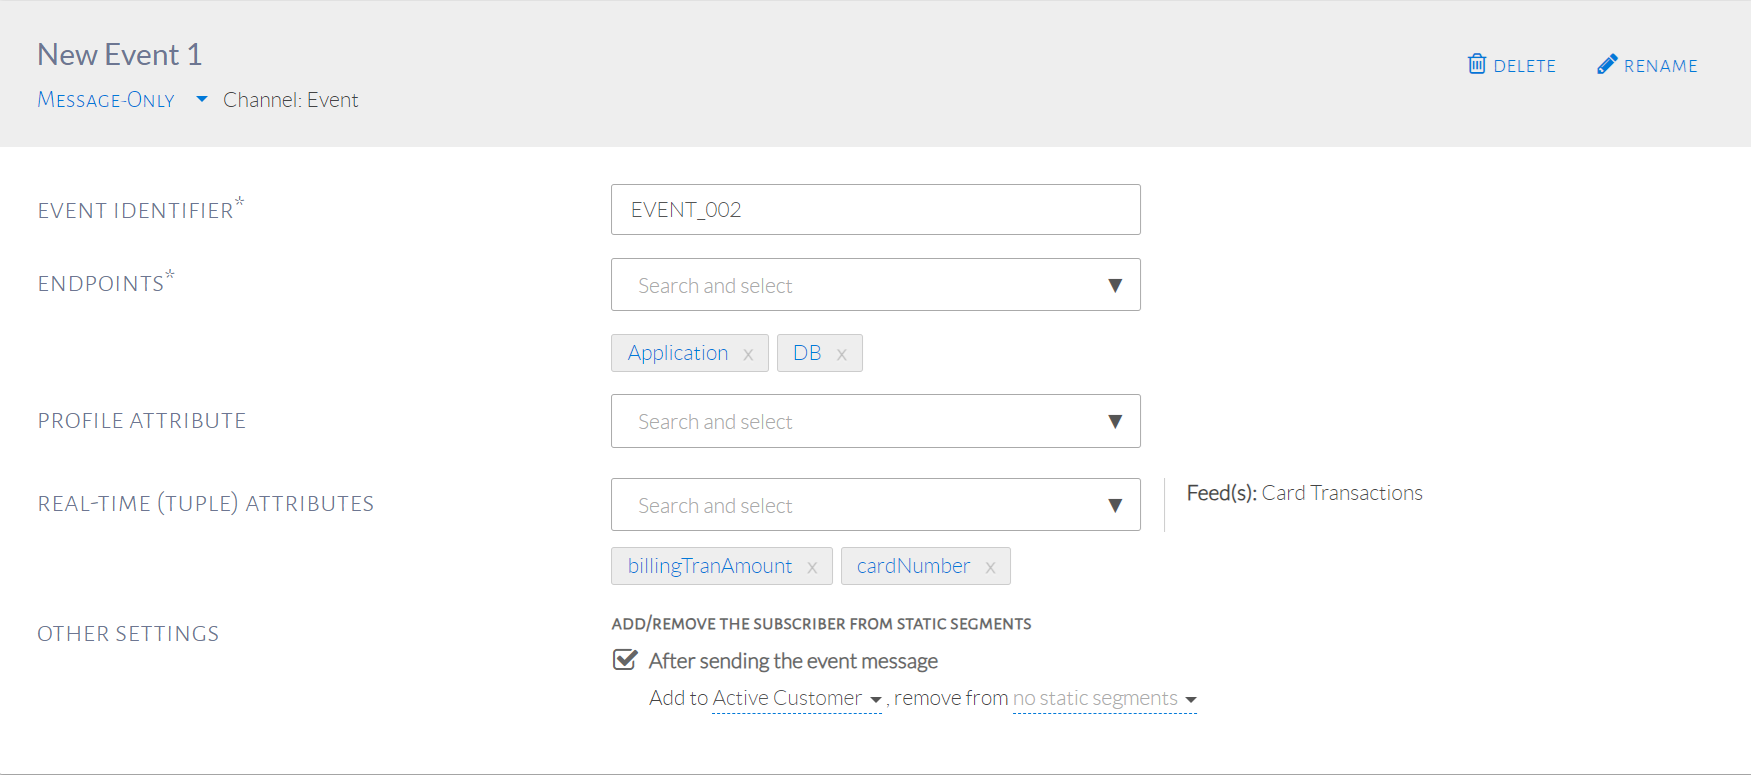Expand the Profile Attribute dropdown arrow
This screenshot has width=1751, height=775.
point(1115,421)
